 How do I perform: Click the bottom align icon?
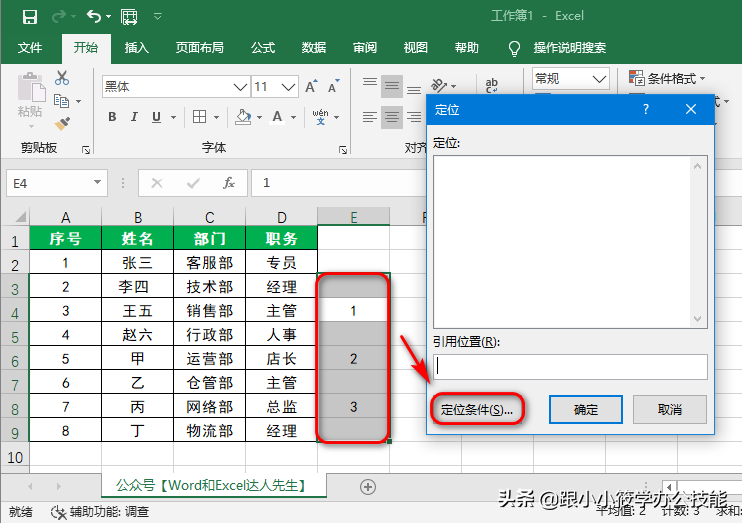[414, 89]
